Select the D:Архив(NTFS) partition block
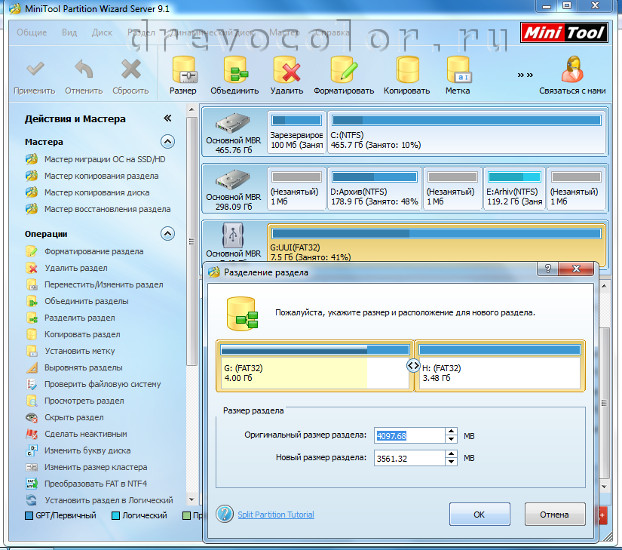Screen dimensions: 622x550 374,188
